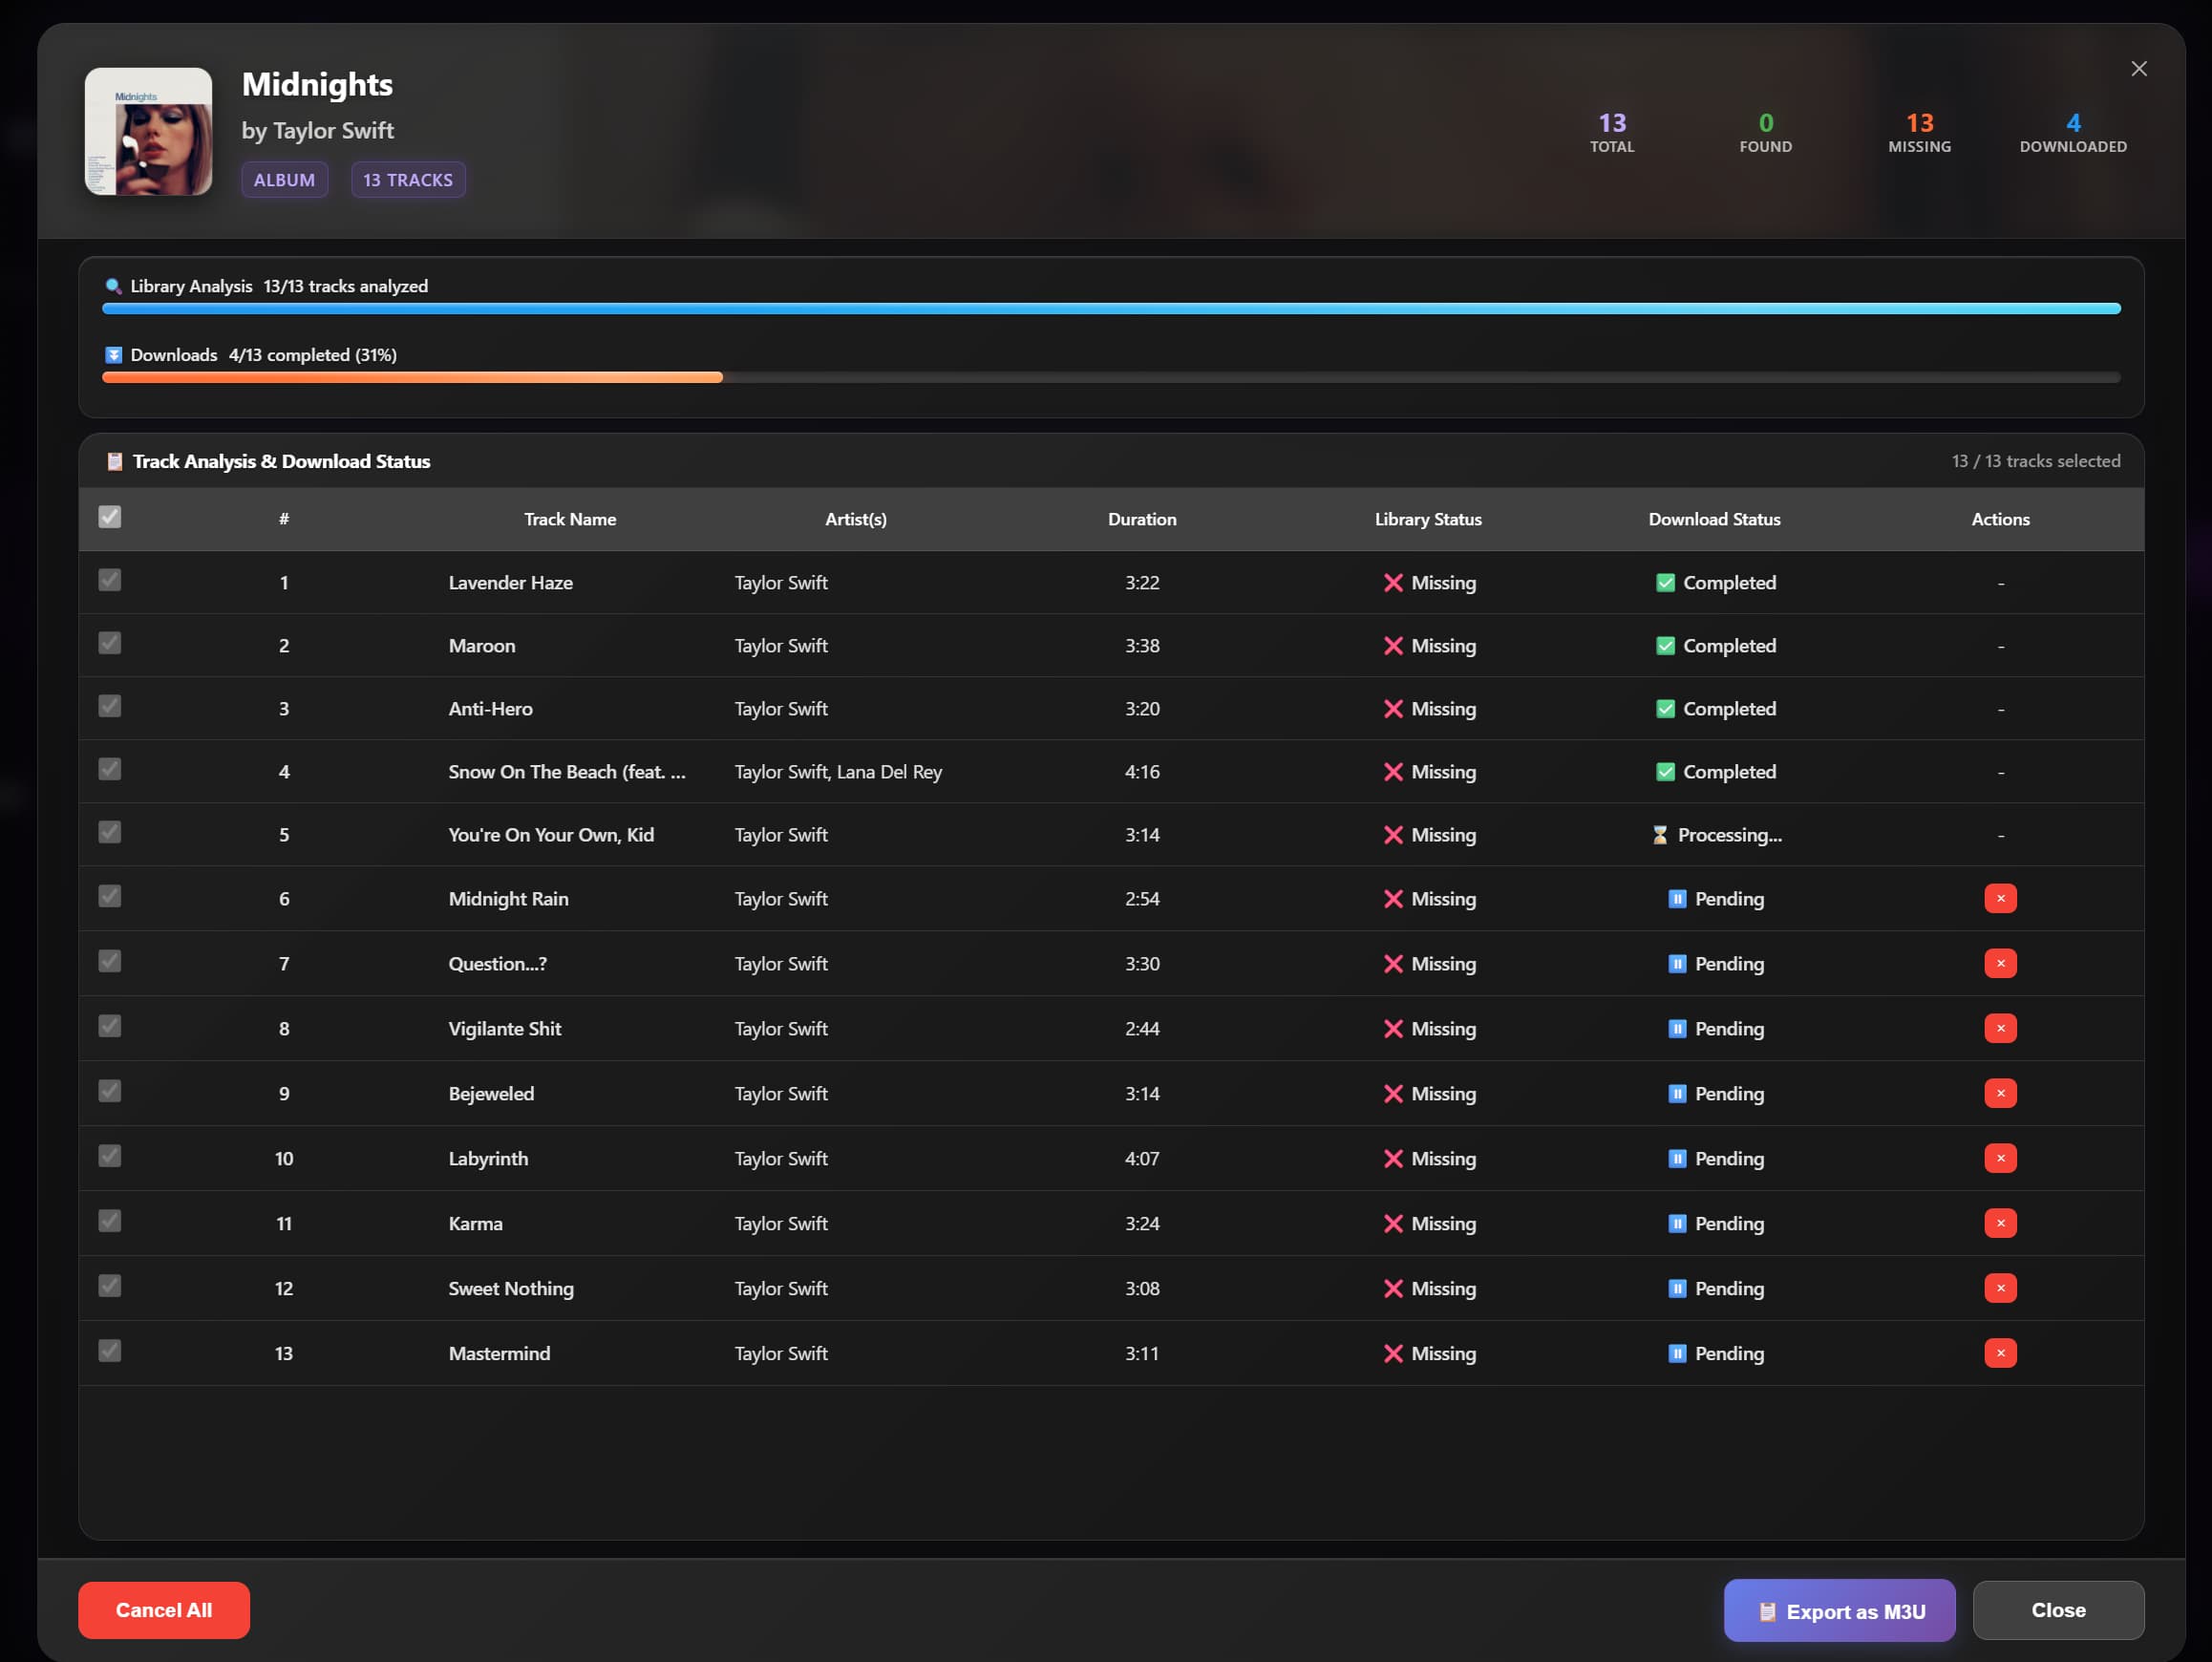The height and width of the screenshot is (1662, 2212).
Task: Click the orange Downloads progress bar
Action: click(412, 378)
